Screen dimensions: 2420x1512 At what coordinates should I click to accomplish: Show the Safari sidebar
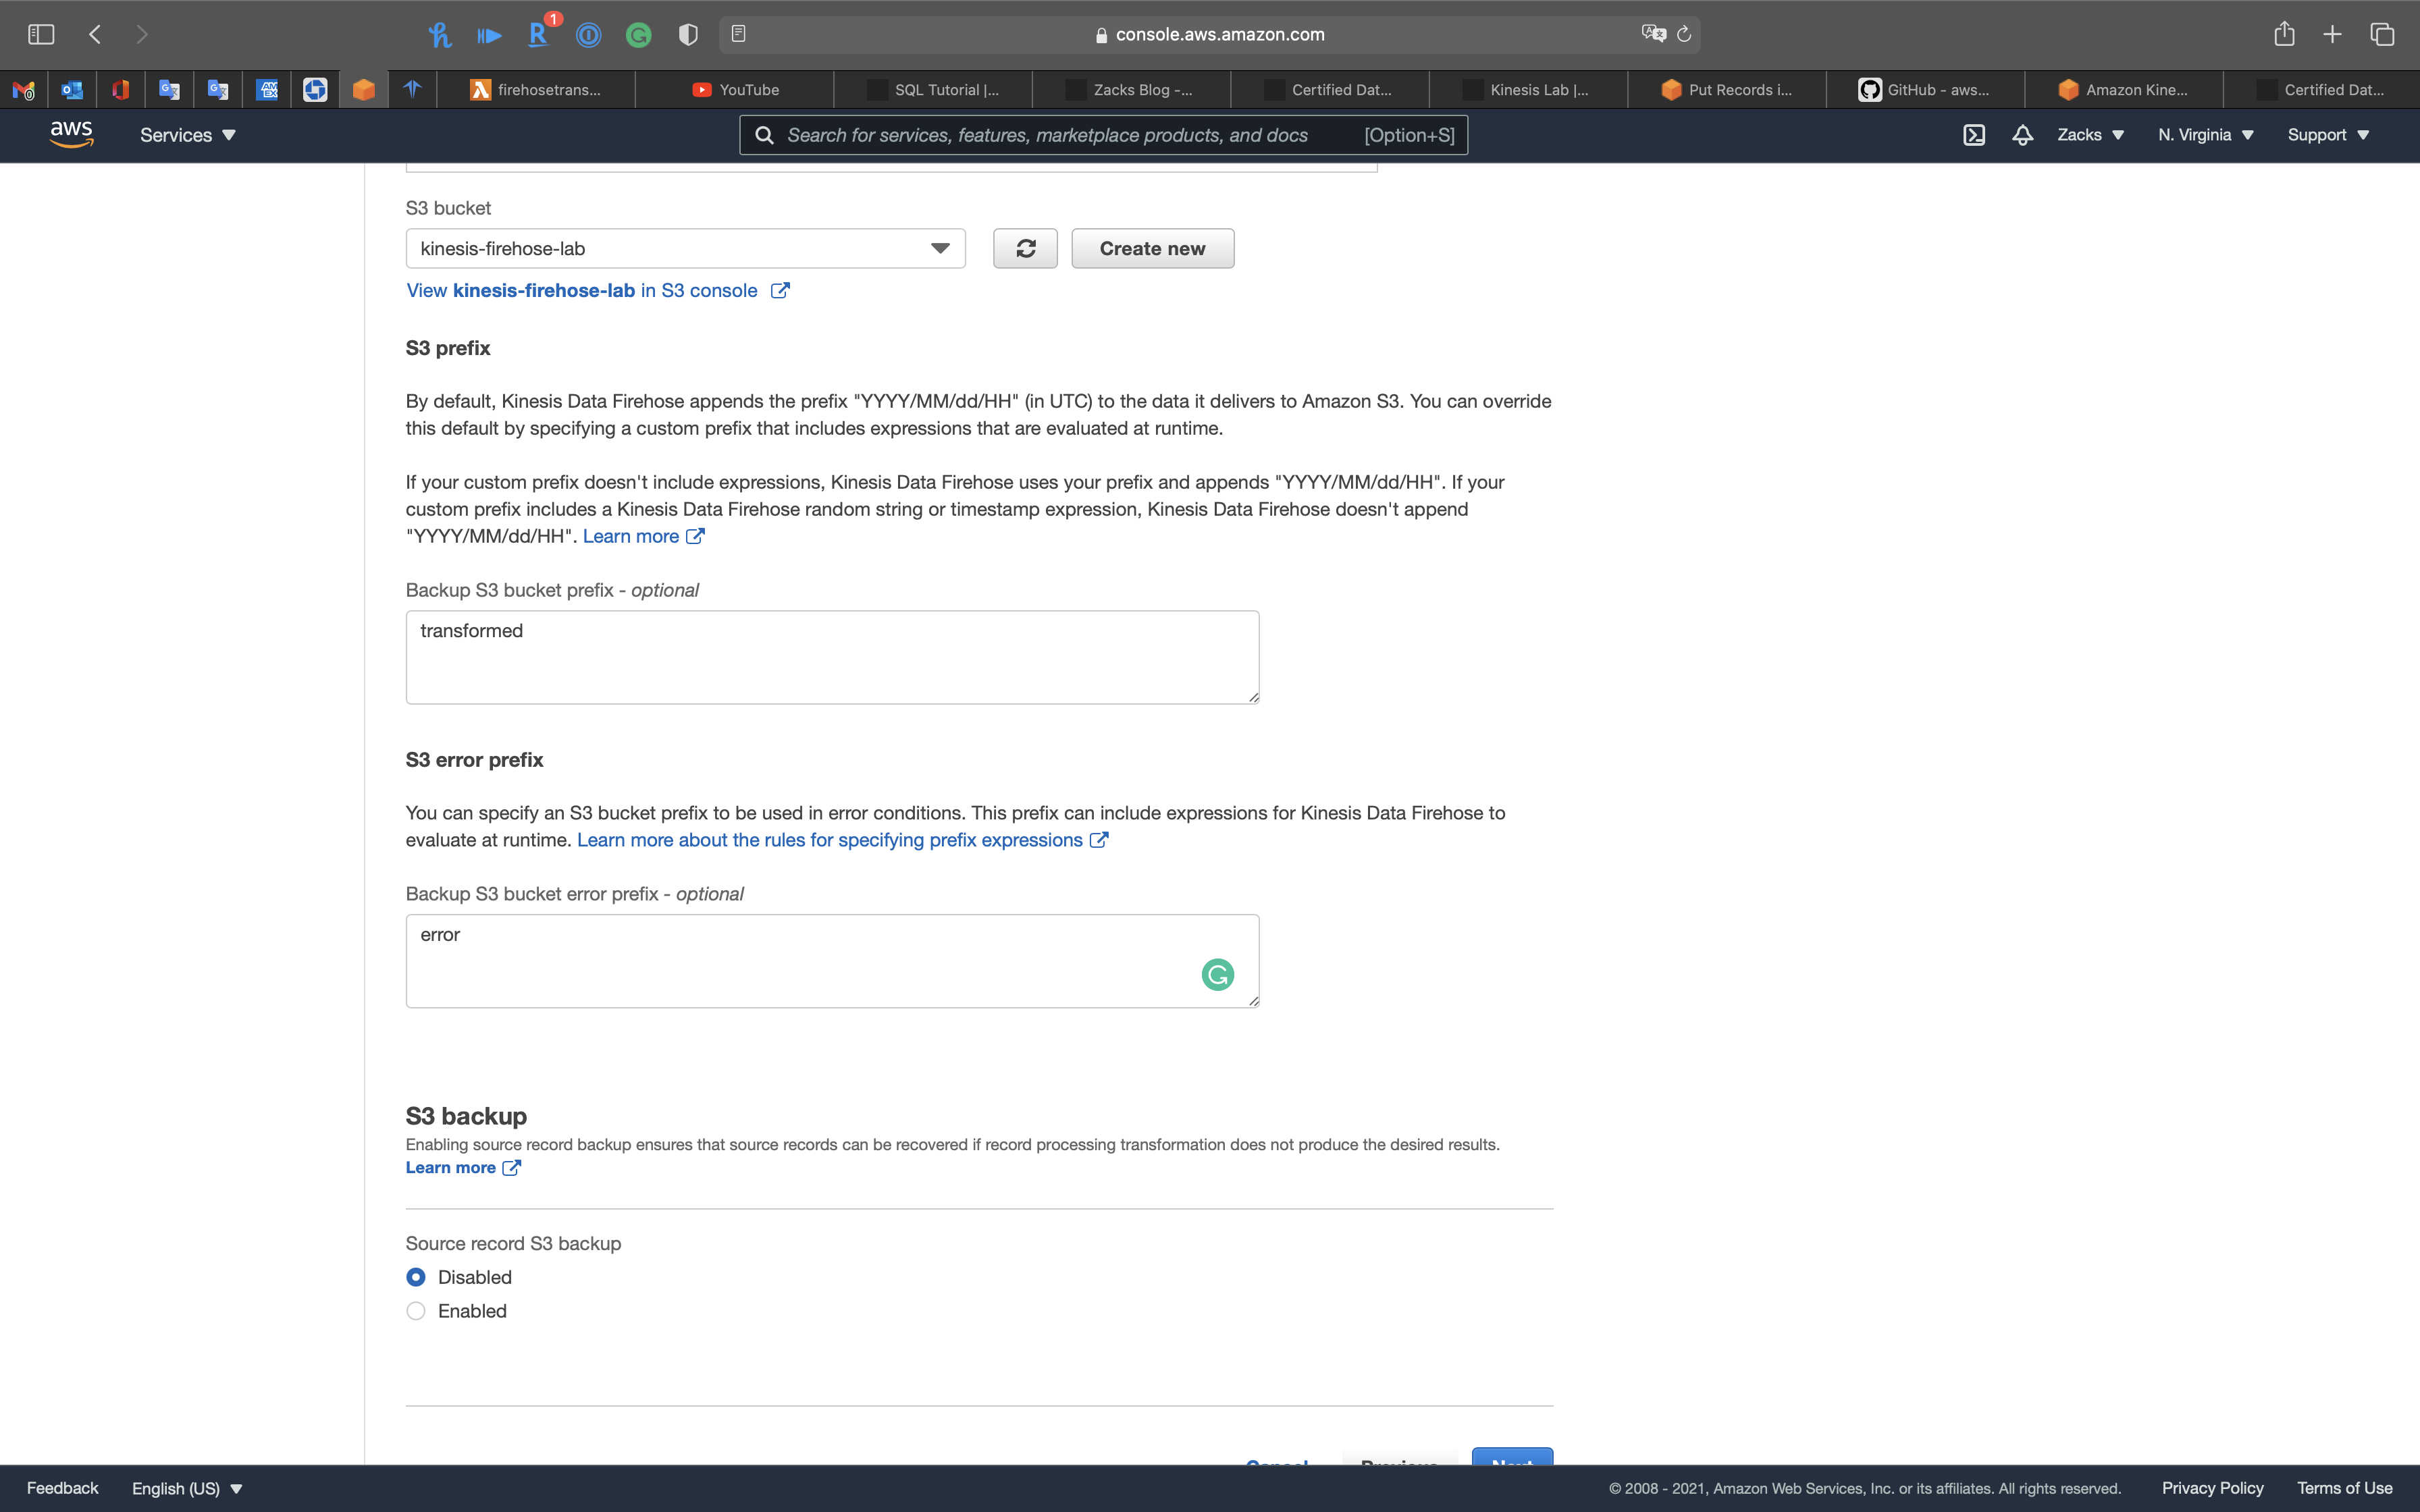(41, 34)
